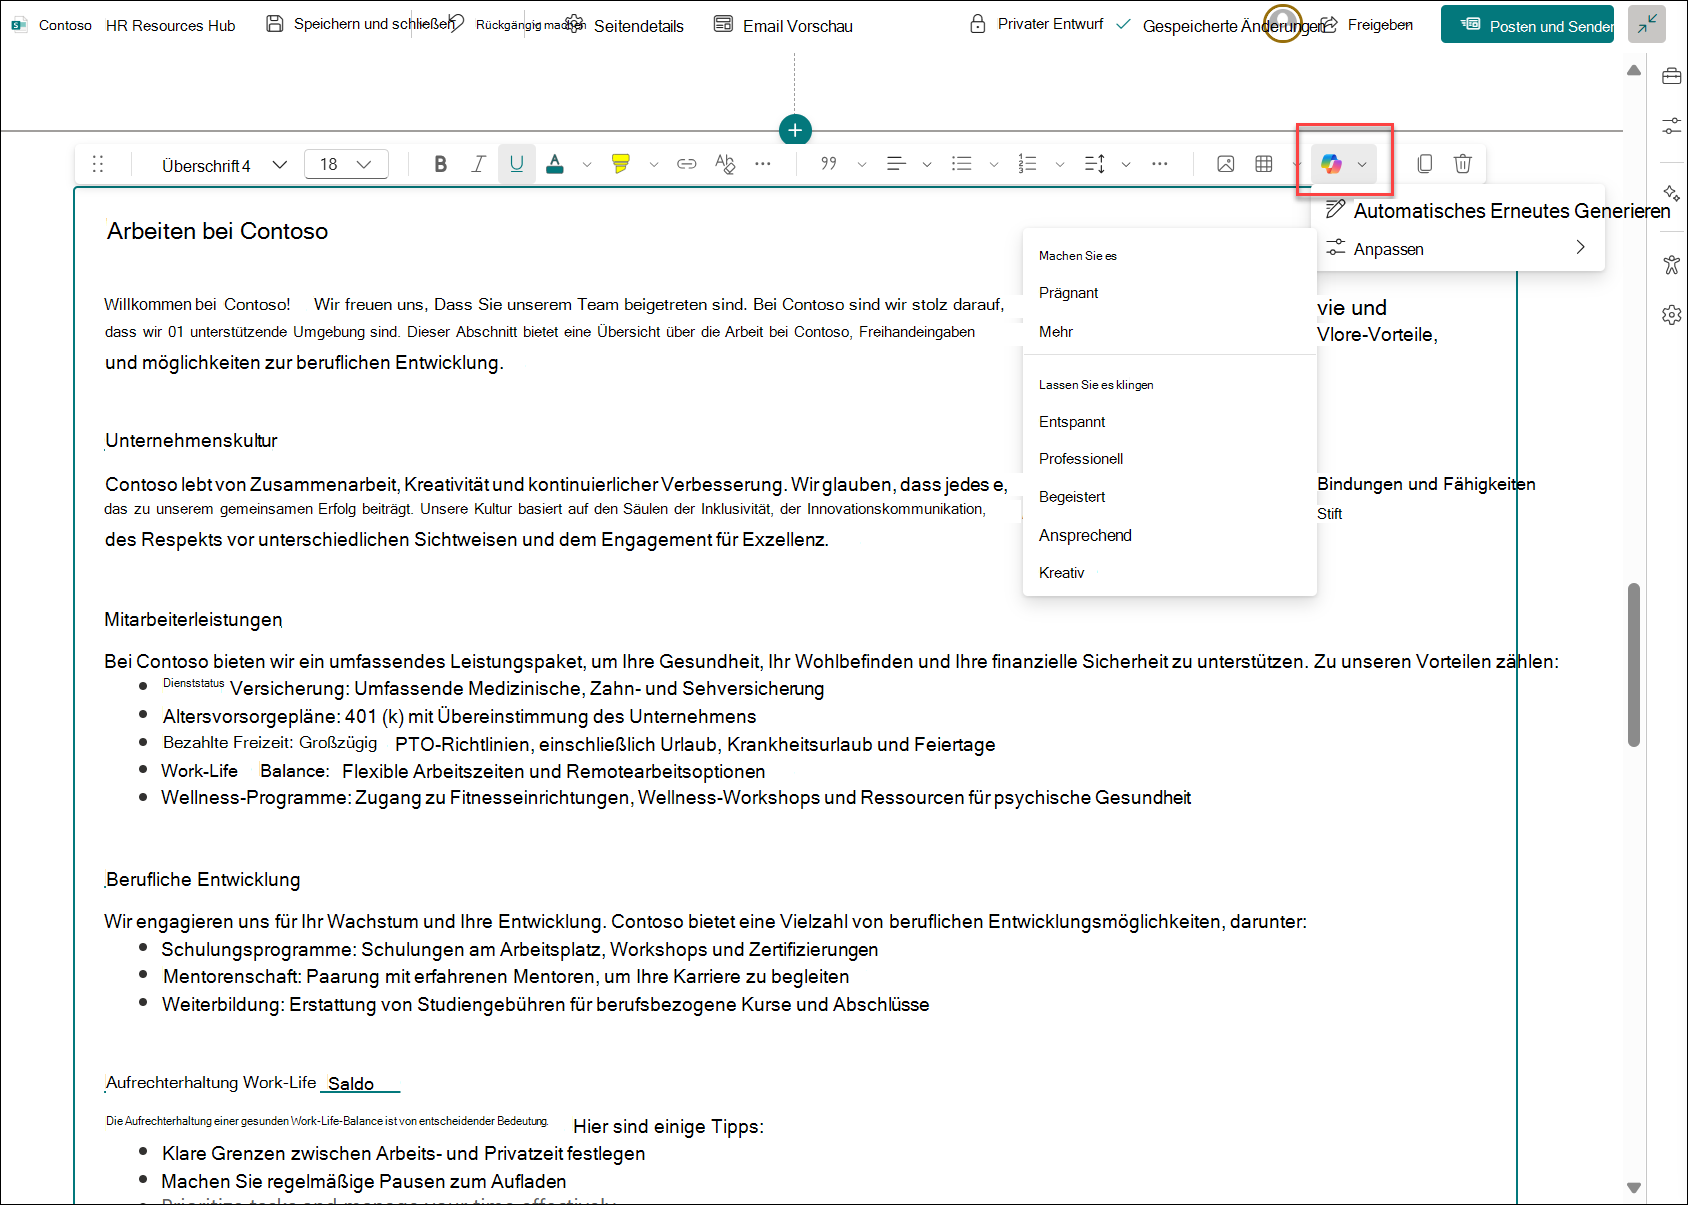Collapse the editor with shrink arrows icon

(x=1647, y=24)
